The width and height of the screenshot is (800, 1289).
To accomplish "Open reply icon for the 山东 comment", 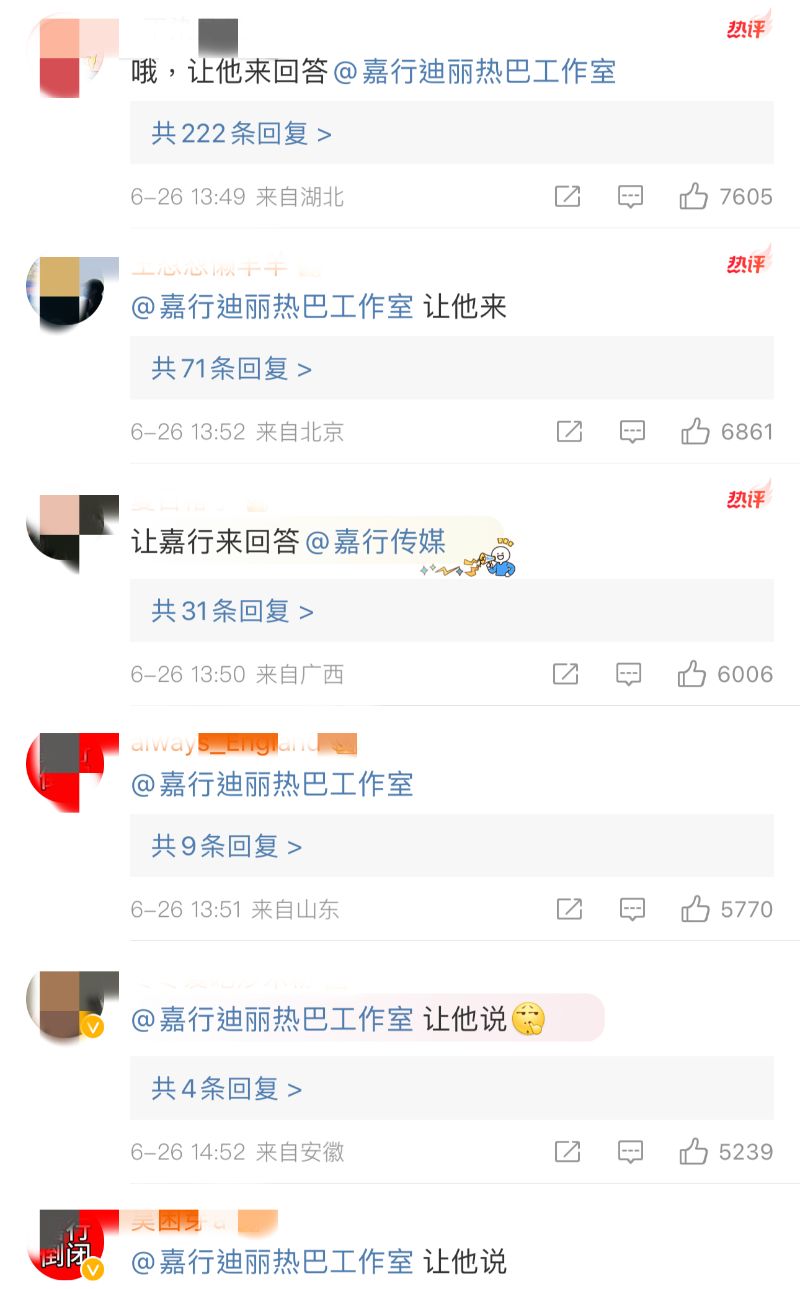I will pyautogui.click(x=632, y=909).
